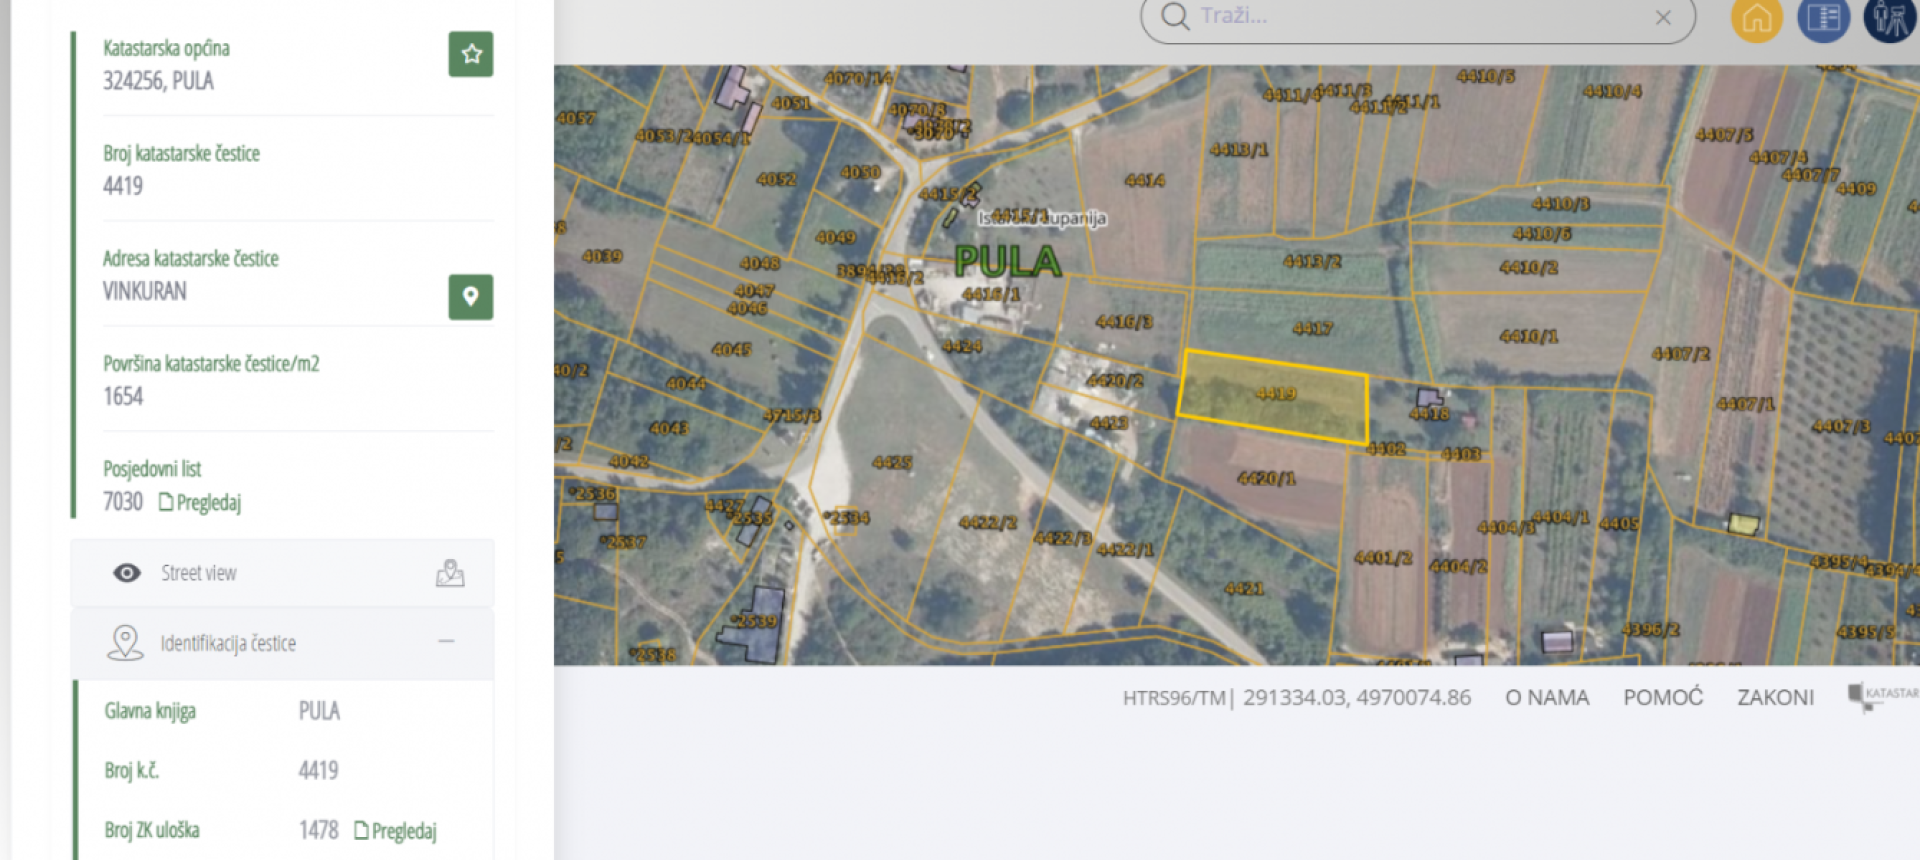The width and height of the screenshot is (1920, 860).
Task: Open Pregledaj for Posjedovni list 7030
Action: click(200, 502)
